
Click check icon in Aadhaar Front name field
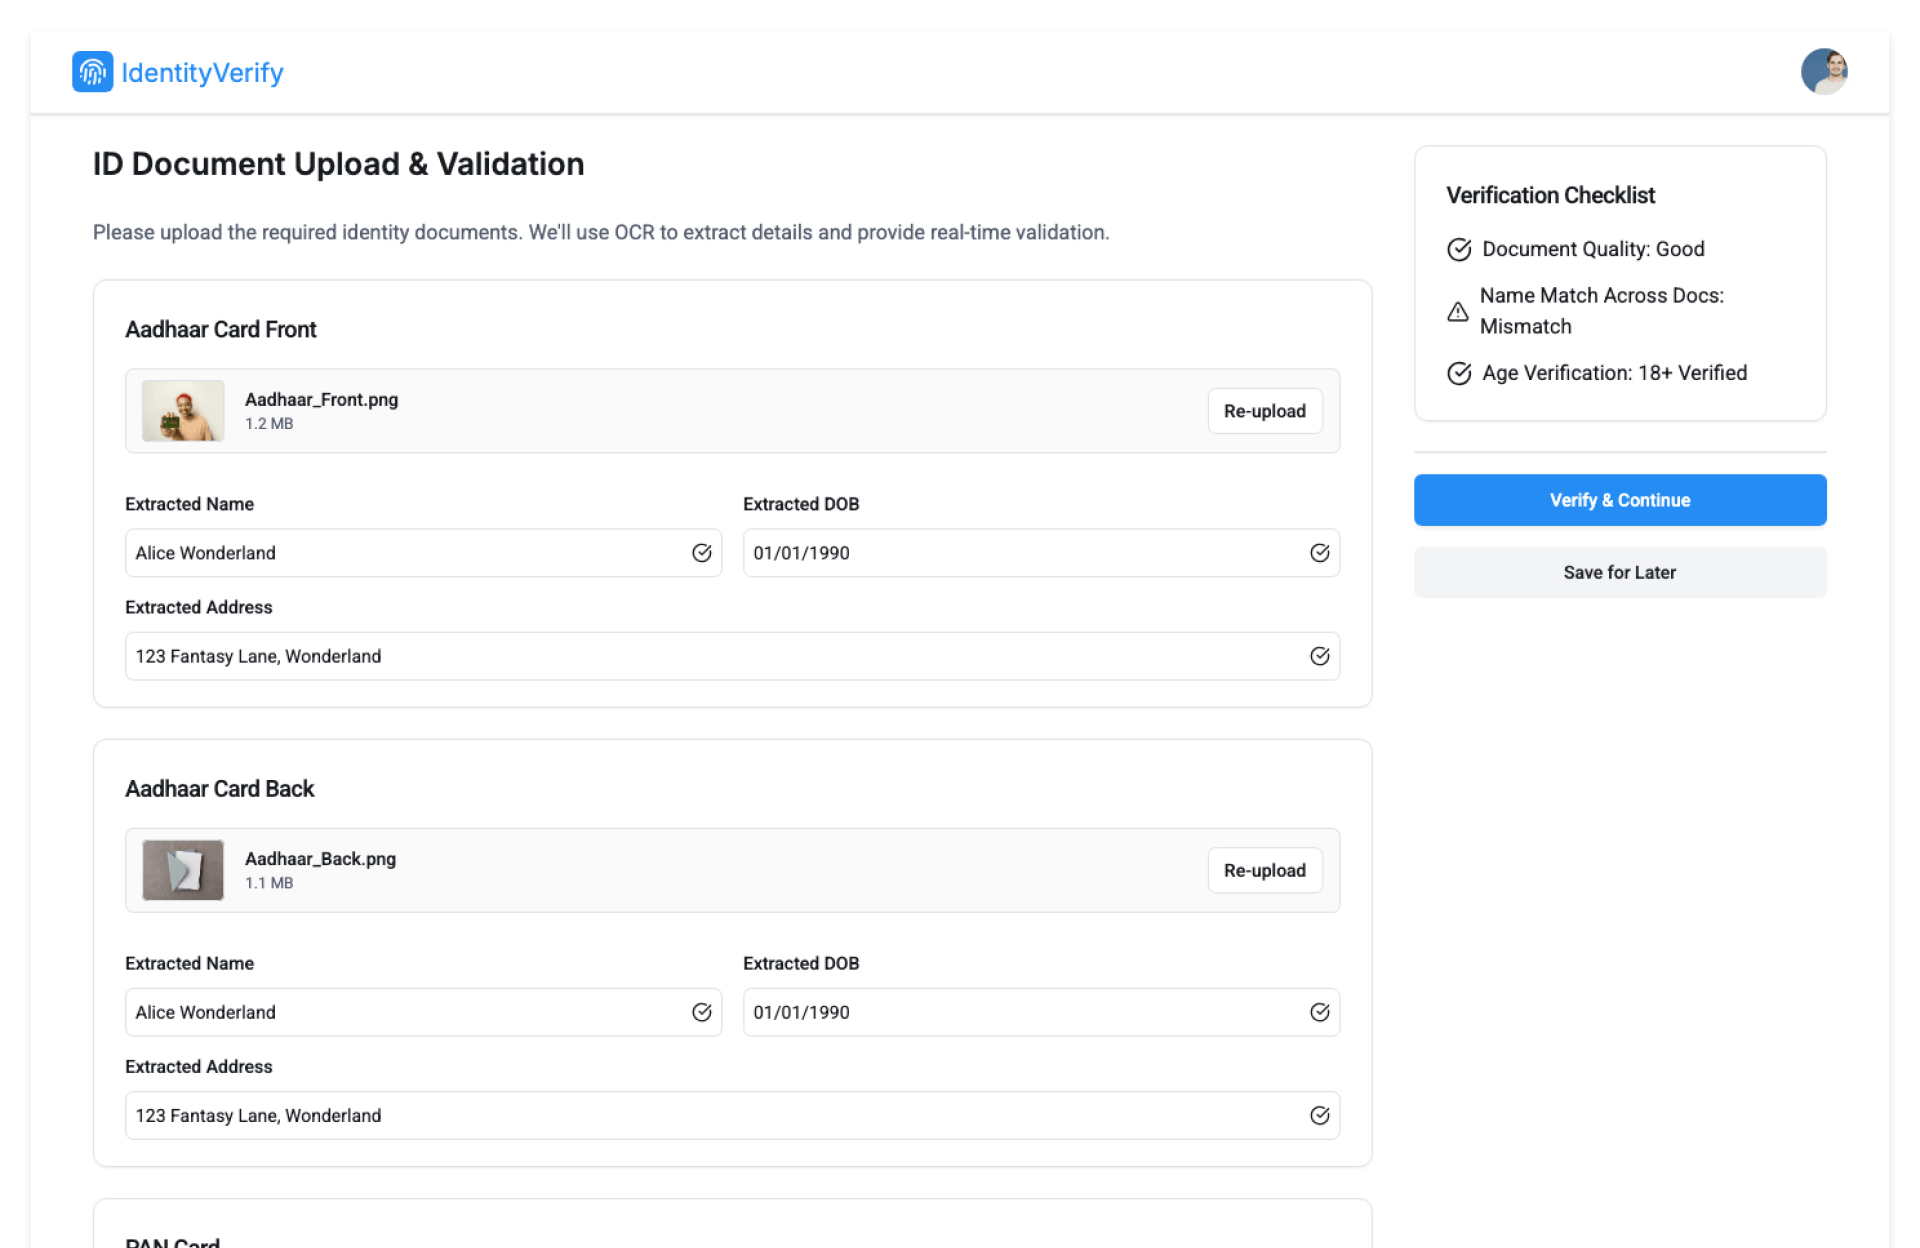pyautogui.click(x=701, y=553)
